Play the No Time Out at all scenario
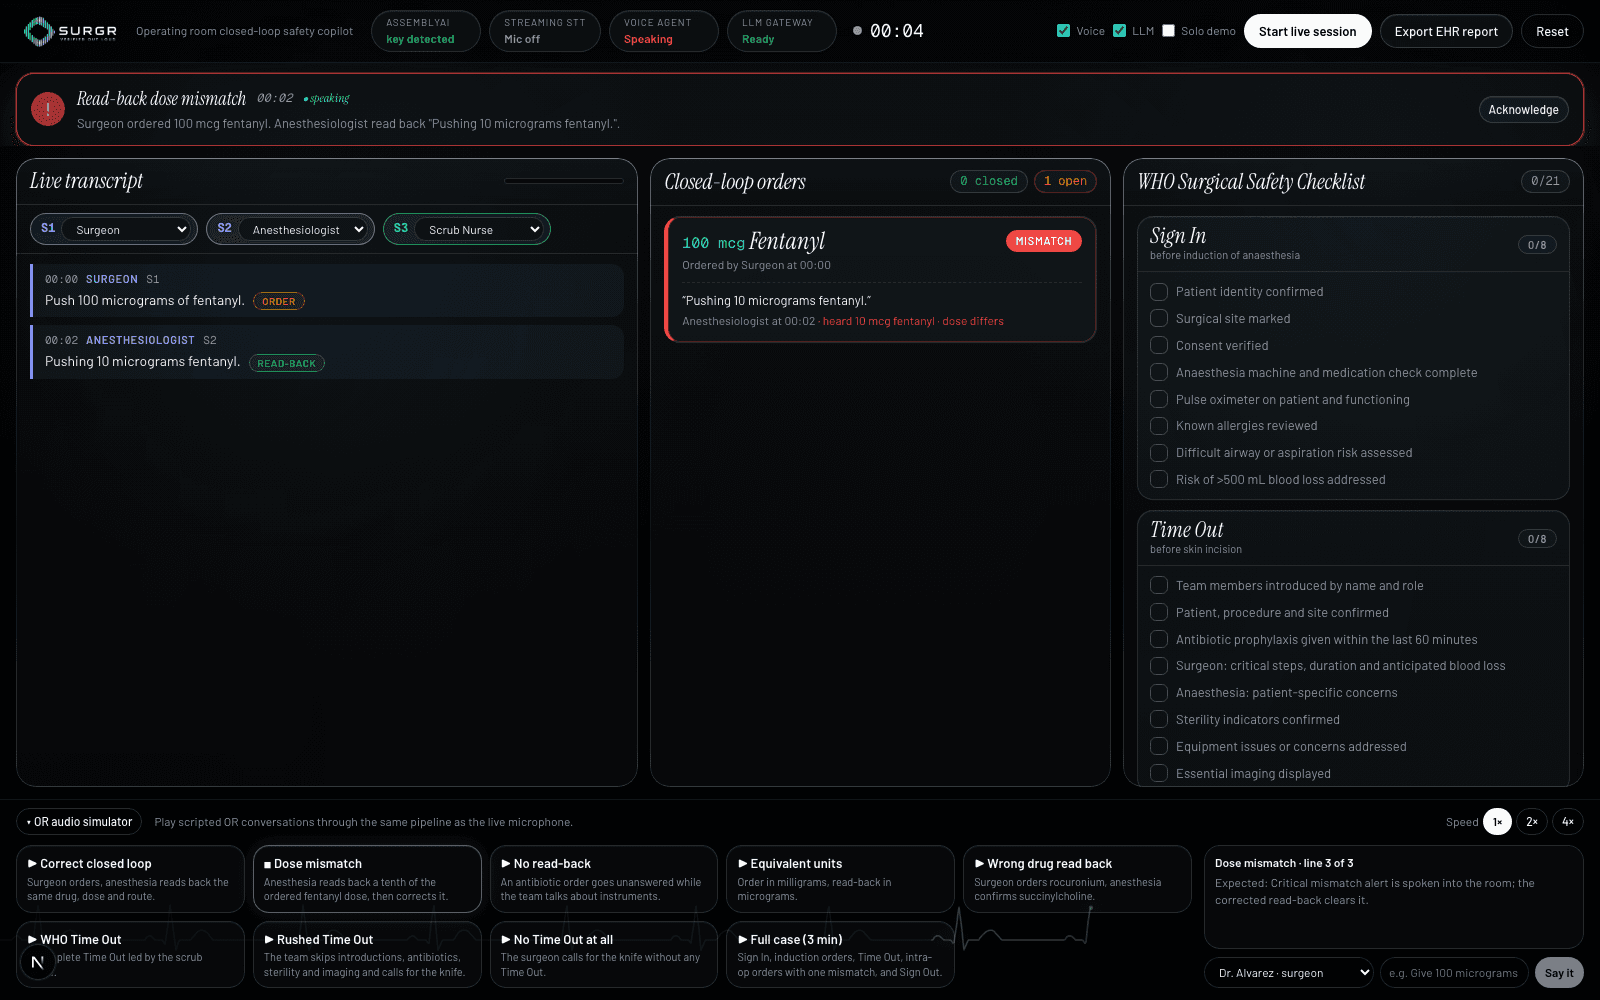Screen dimensions: 1600x1000 (603, 955)
